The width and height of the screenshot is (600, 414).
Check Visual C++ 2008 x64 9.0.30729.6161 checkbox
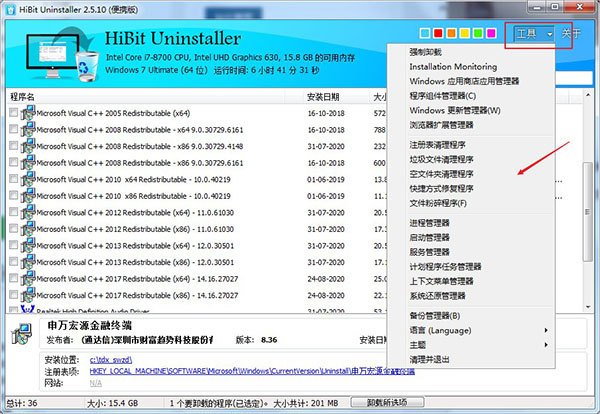click(13, 129)
